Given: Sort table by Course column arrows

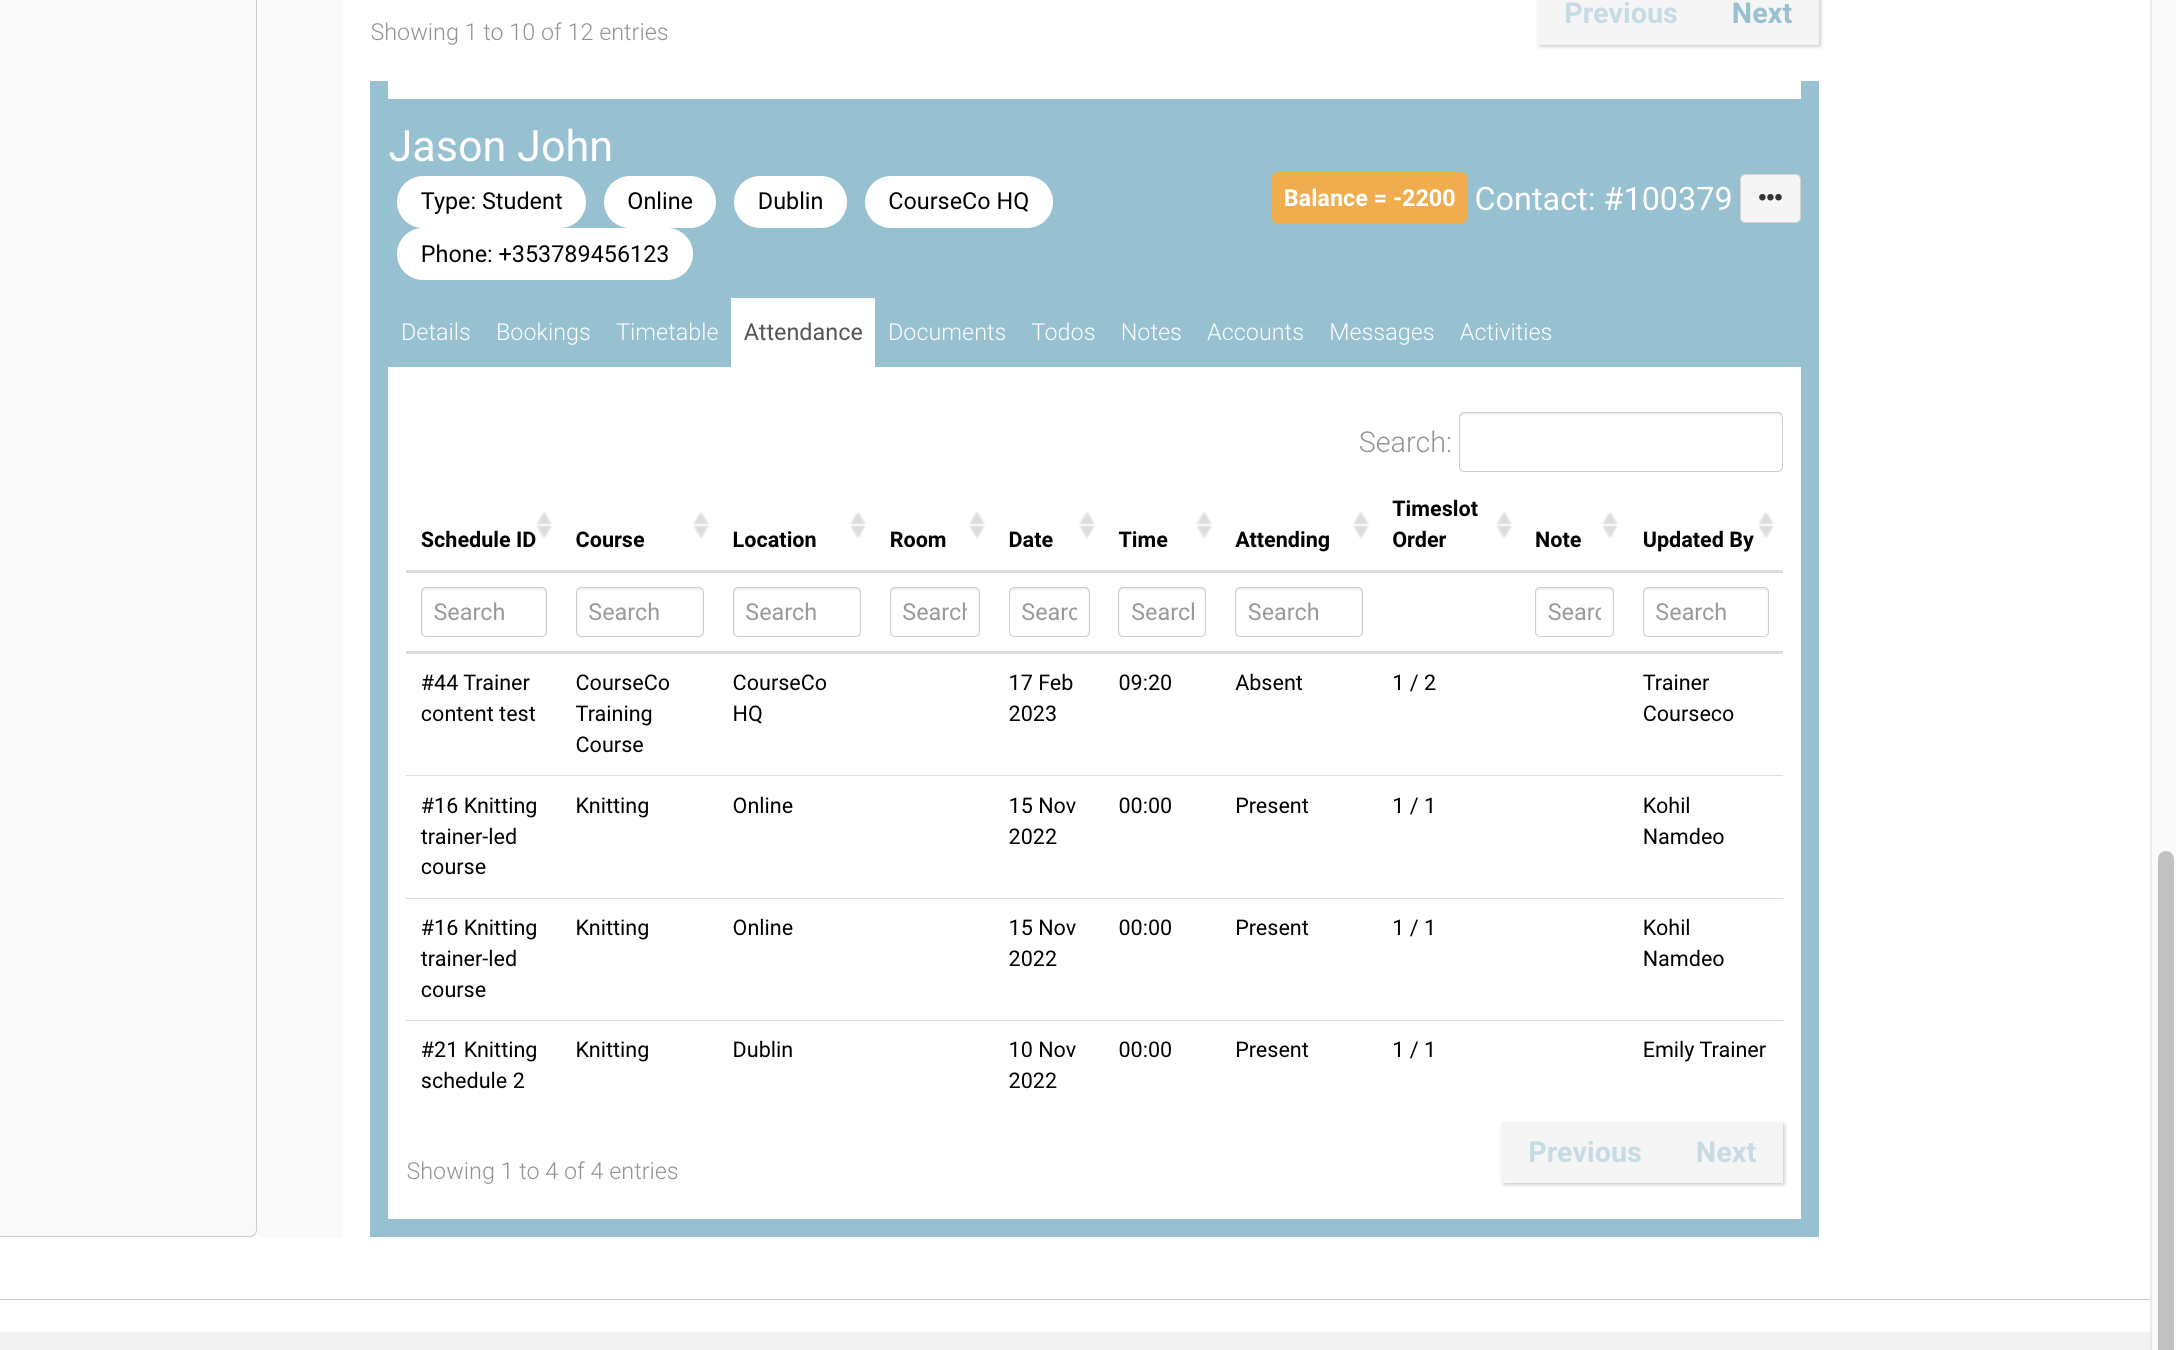Looking at the screenshot, I should (700, 524).
